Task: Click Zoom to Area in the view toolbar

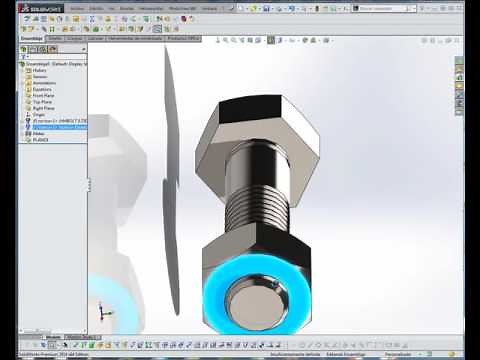Action: pyautogui.click(x=234, y=40)
